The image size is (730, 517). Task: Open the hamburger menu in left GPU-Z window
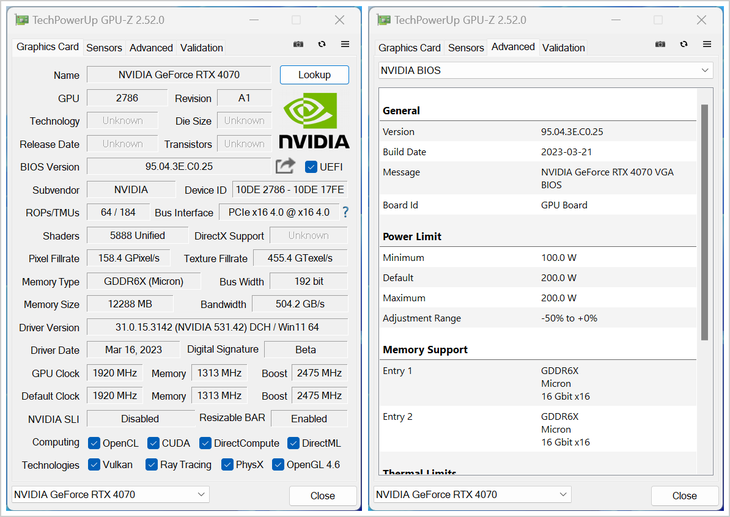tap(345, 45)
